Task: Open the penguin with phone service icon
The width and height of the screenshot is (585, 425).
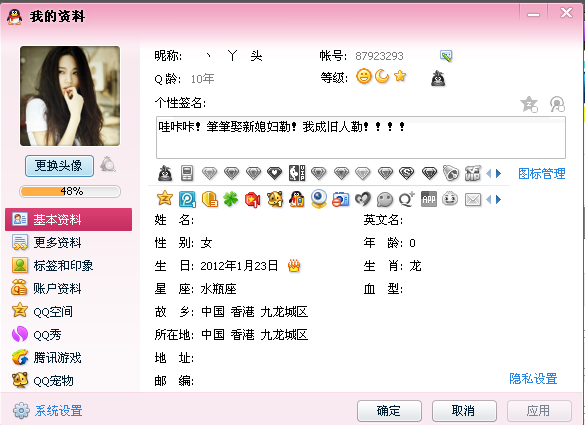Action: tap(297, 199)
